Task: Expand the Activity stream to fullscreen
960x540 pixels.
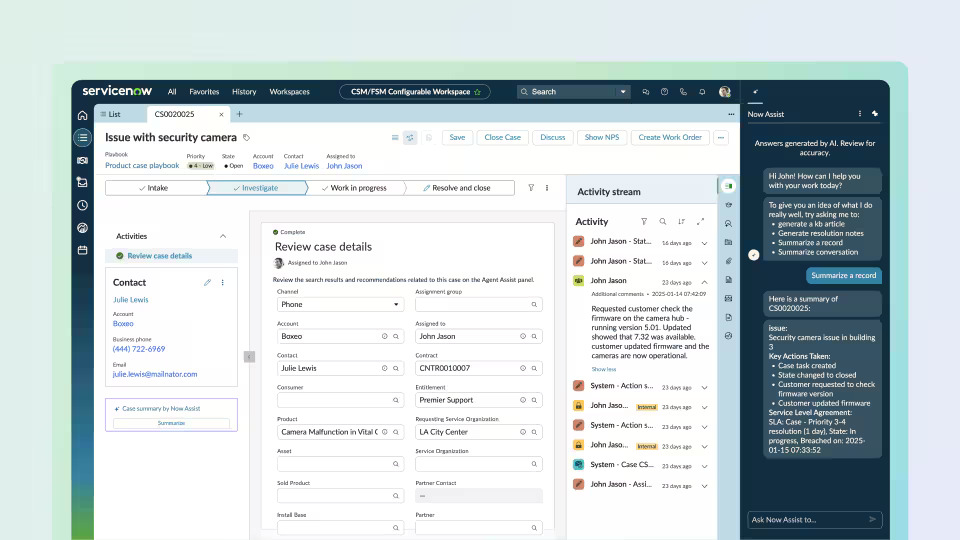Action: [x=700, y=222]
